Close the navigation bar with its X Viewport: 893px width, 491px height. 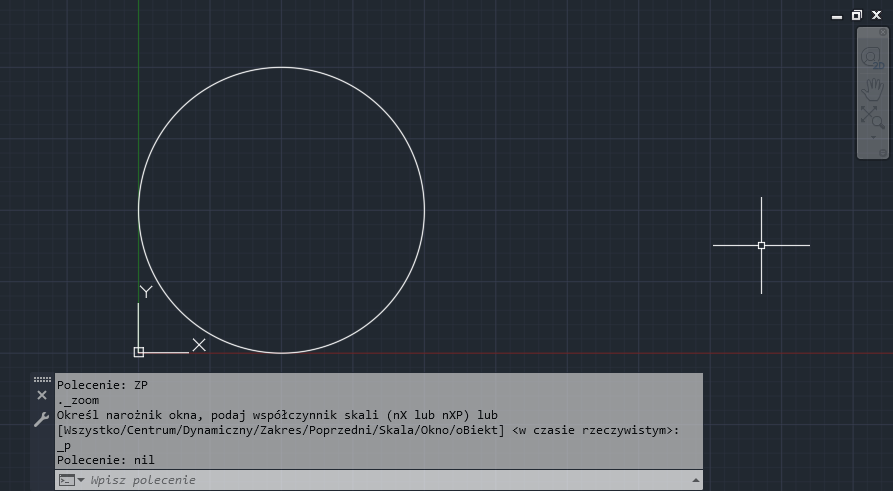(x=883, y=32)
